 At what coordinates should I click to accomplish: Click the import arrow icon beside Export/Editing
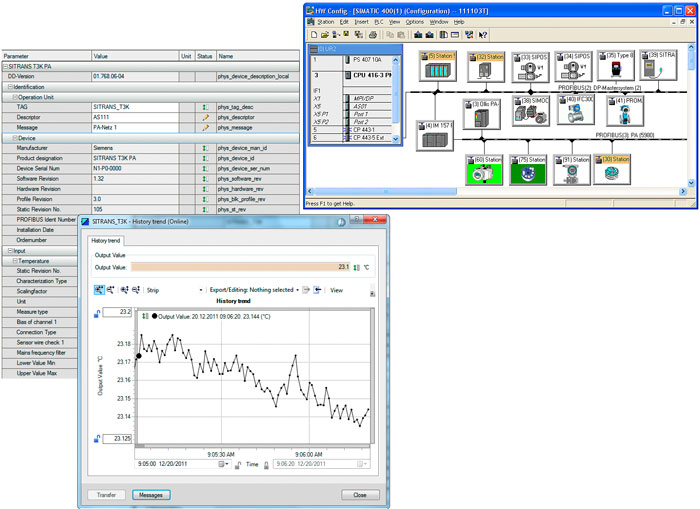click(x=317, y=290)
